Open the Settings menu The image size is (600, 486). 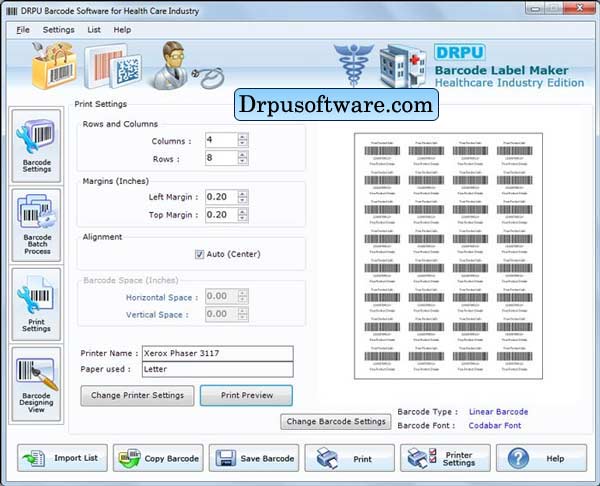coord(59,30)
